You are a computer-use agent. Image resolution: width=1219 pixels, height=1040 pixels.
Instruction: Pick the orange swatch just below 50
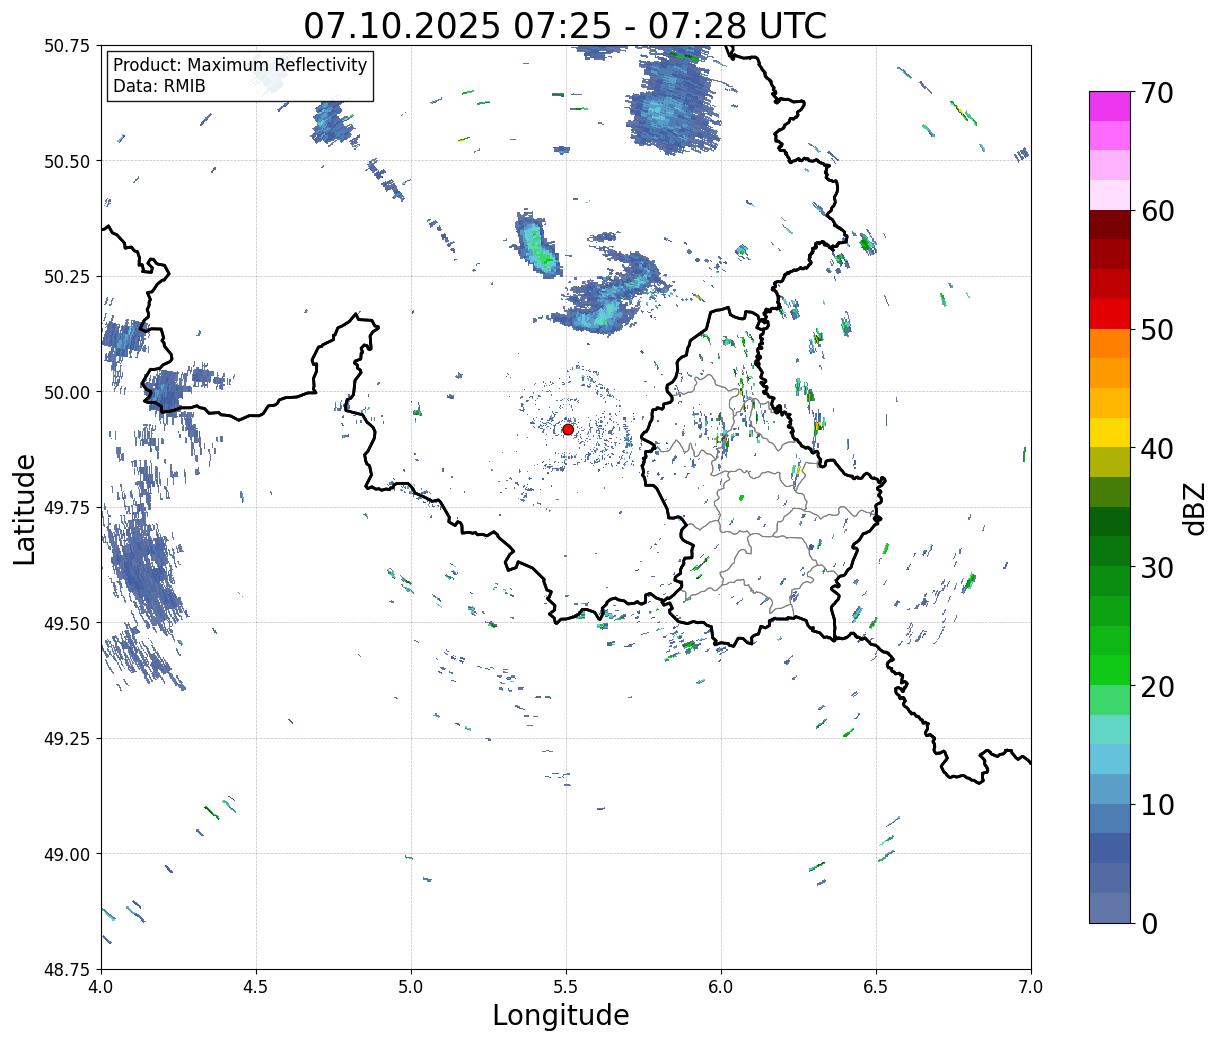pyautogui.click(x=1110, y=343)
